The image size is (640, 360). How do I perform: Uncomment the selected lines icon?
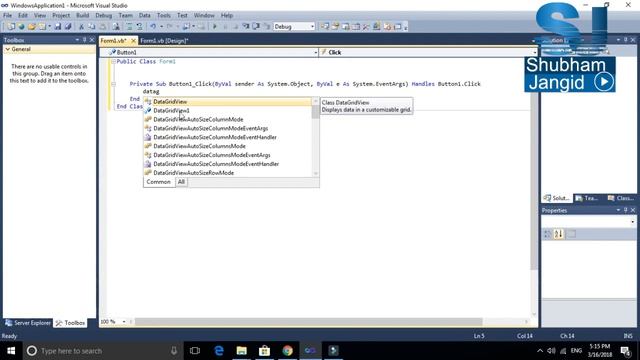[139, 27]
